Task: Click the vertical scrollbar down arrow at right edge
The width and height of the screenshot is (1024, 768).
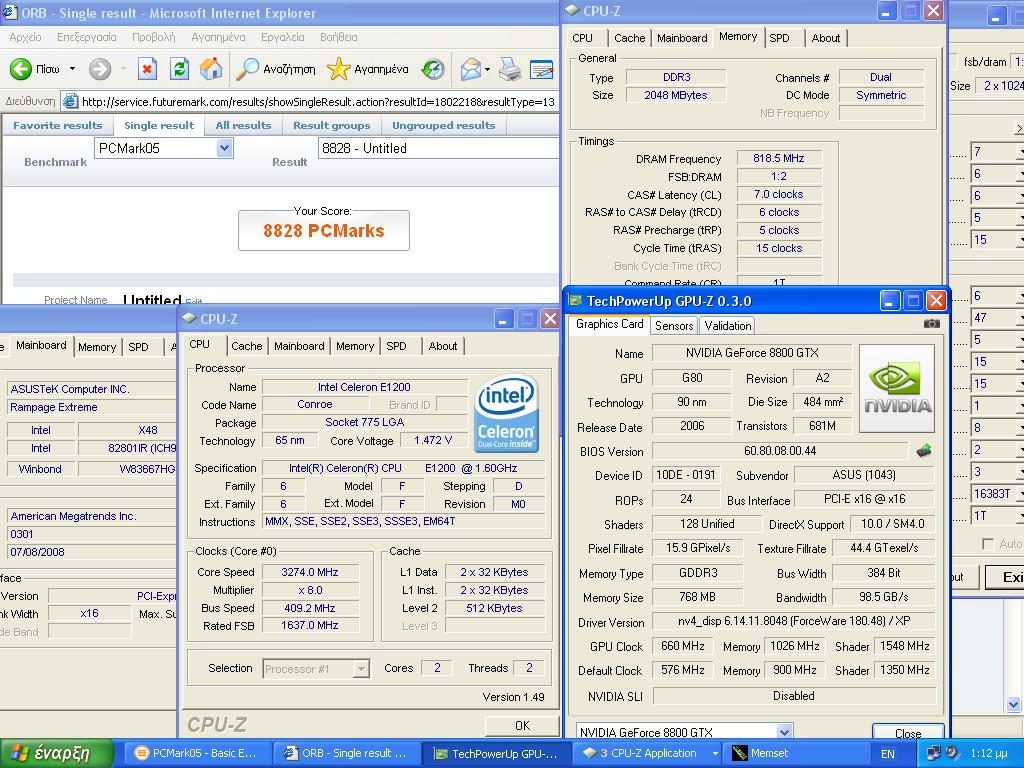Action: coord(1014,704)
